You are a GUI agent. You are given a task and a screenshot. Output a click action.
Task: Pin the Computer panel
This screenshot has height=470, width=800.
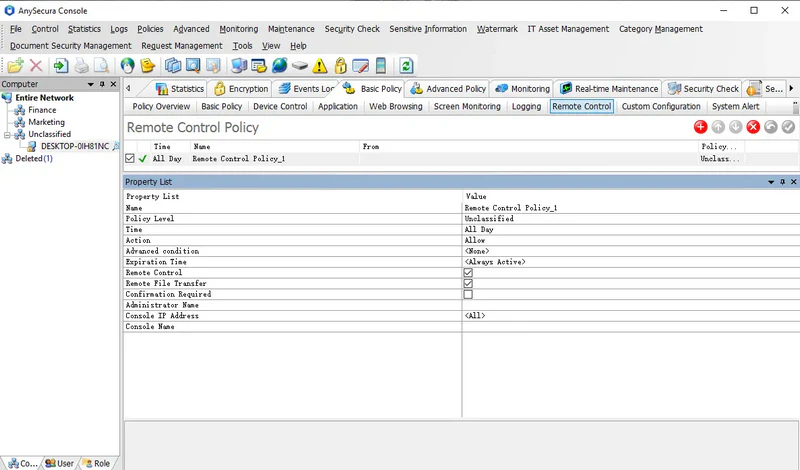102,84
